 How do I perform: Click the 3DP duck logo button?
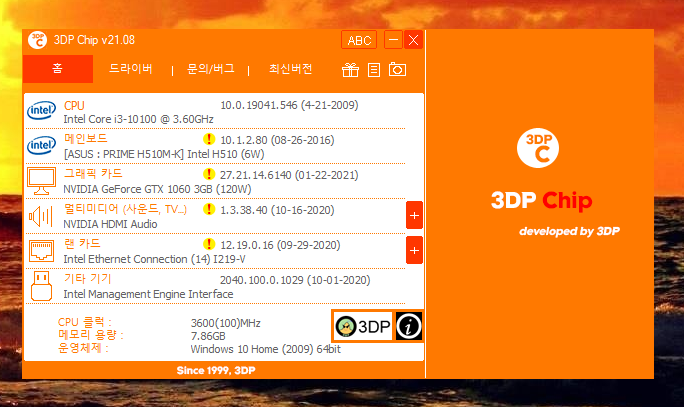[363, 326]
